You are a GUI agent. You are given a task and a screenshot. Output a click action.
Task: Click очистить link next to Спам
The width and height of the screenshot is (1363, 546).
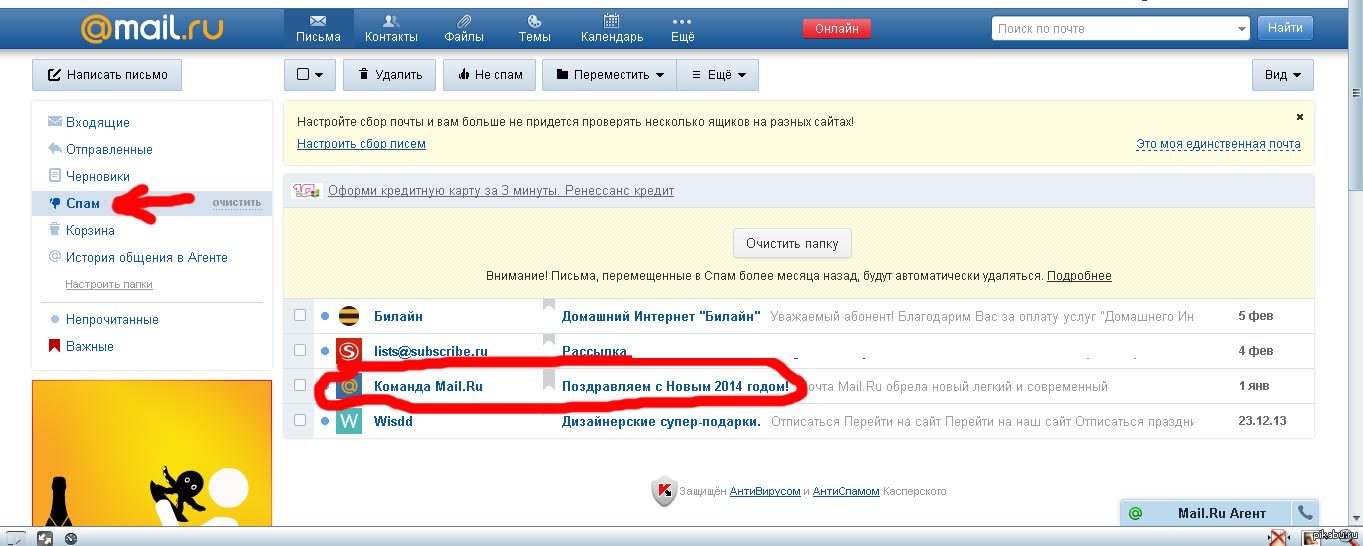click(x=236, y=203)
